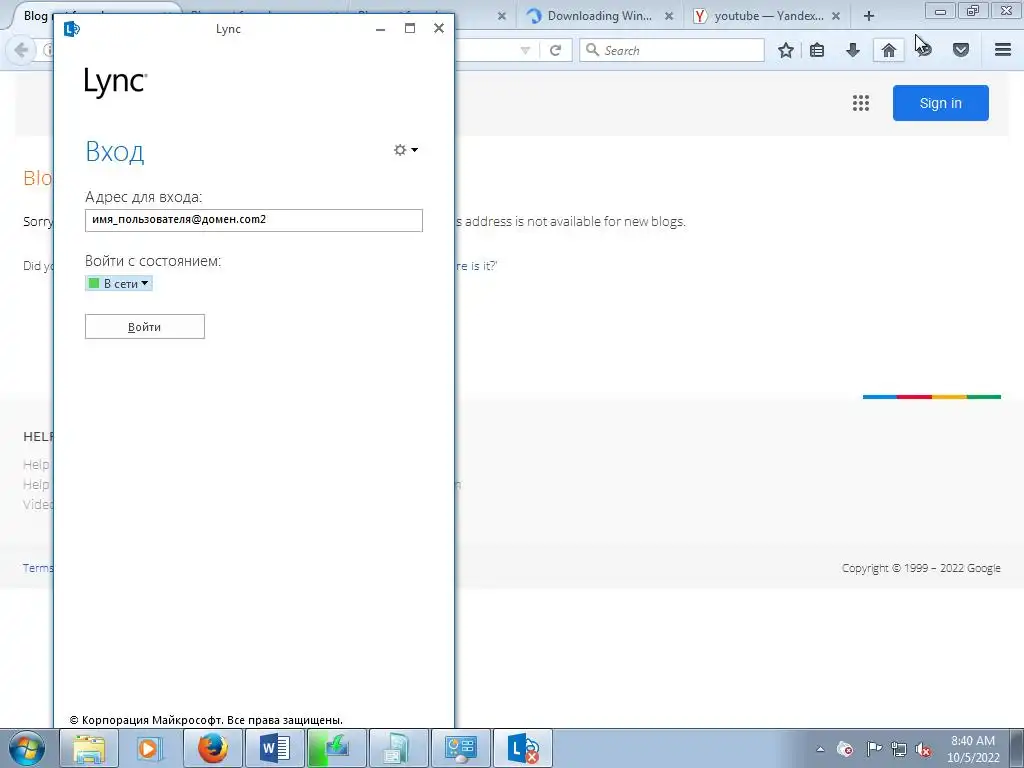Click the Action Center flag icon
The width and height of the screenshot is (1024, 768).
point(873,749)
